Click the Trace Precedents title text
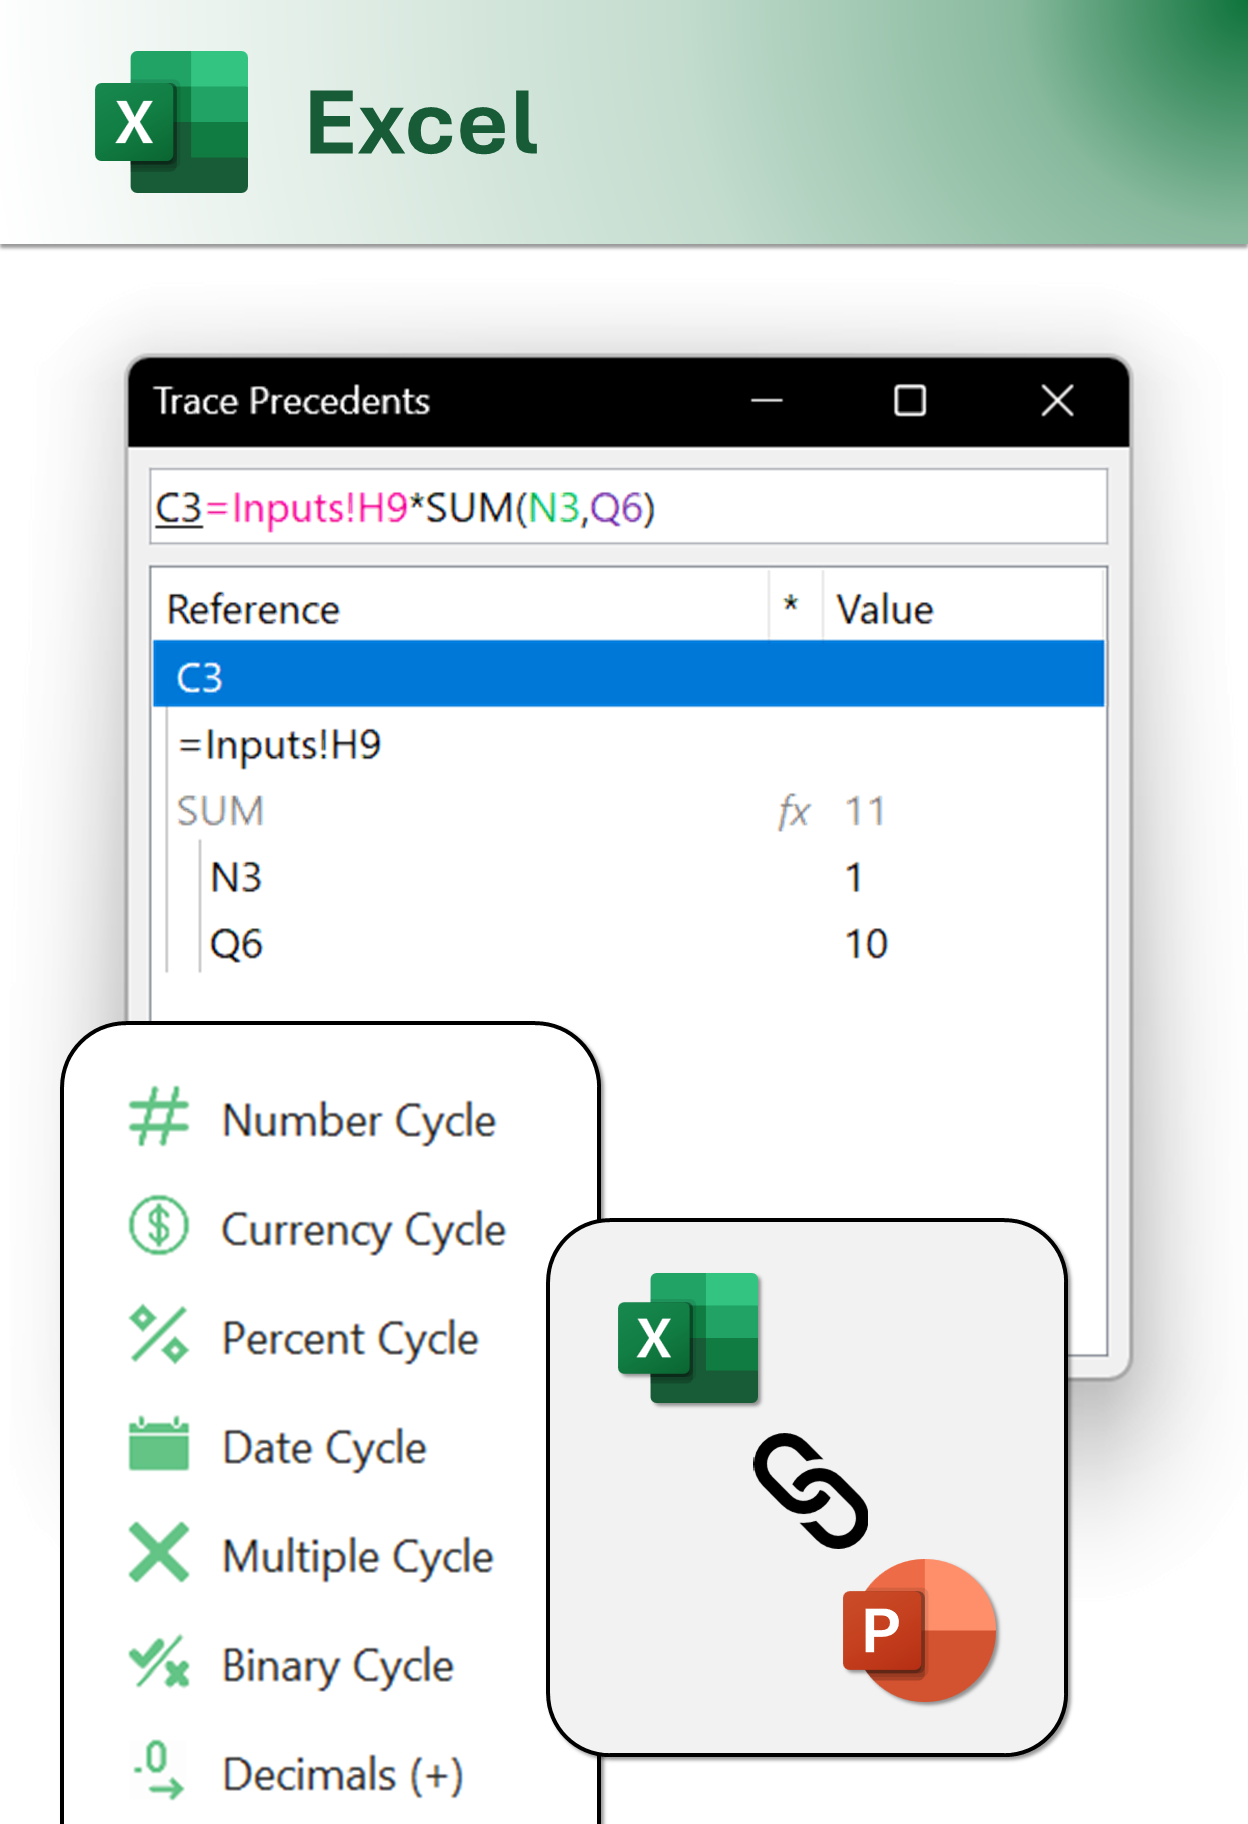This screenshot has width=1248, height=1824. coord(291,401)
